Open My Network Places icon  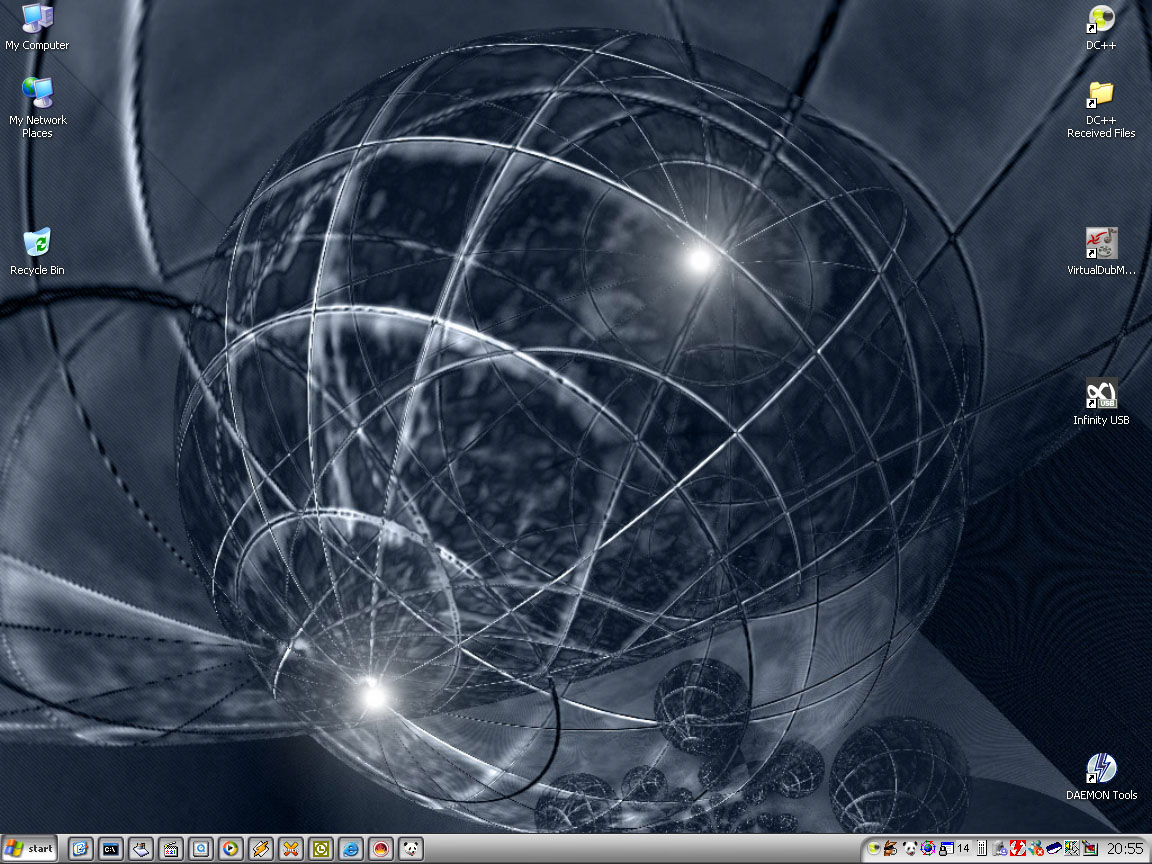click(37, 107)
